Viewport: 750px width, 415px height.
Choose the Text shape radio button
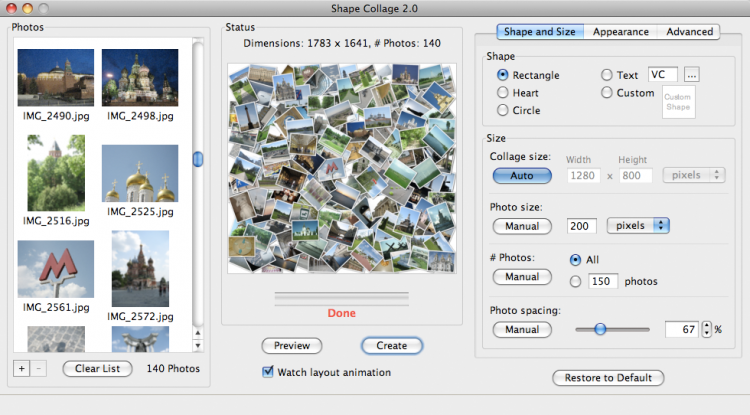pyautogui.click(x=607, y=75)
